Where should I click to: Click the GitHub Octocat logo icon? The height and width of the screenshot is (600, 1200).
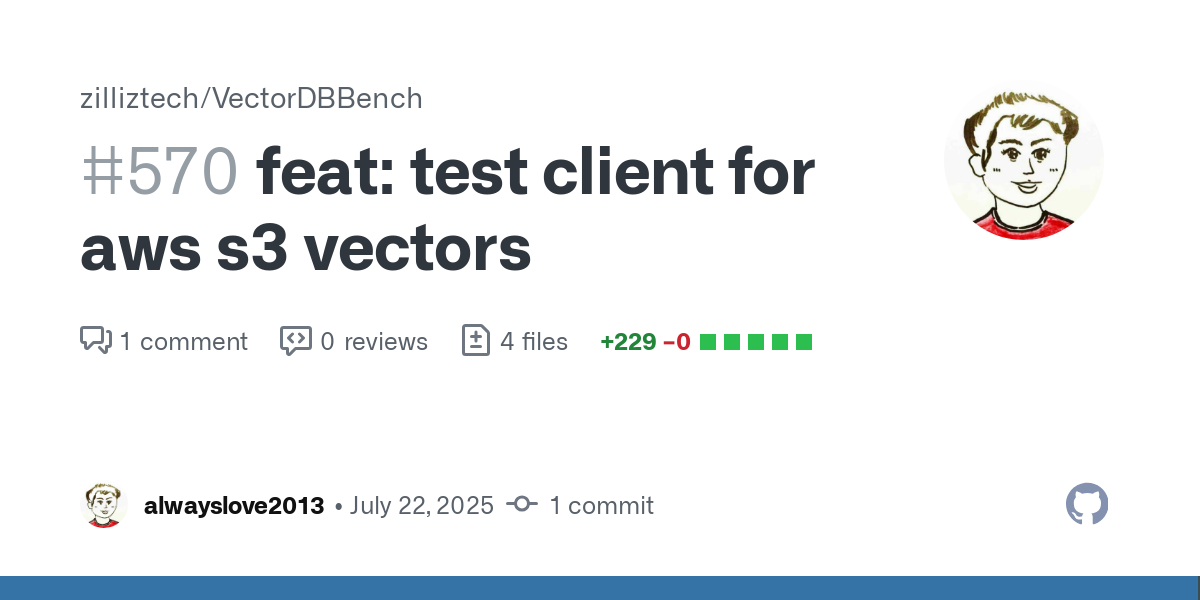(x=1087, y=505)
